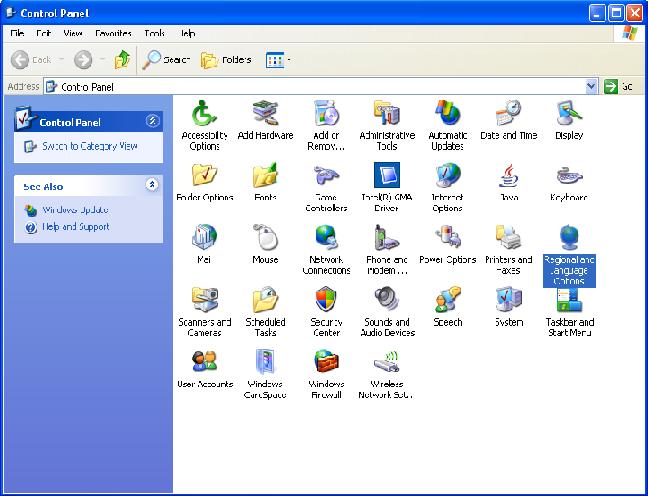Go up one folder level
The width and height of the screenshot is (648, 496).
click(122, 60)
